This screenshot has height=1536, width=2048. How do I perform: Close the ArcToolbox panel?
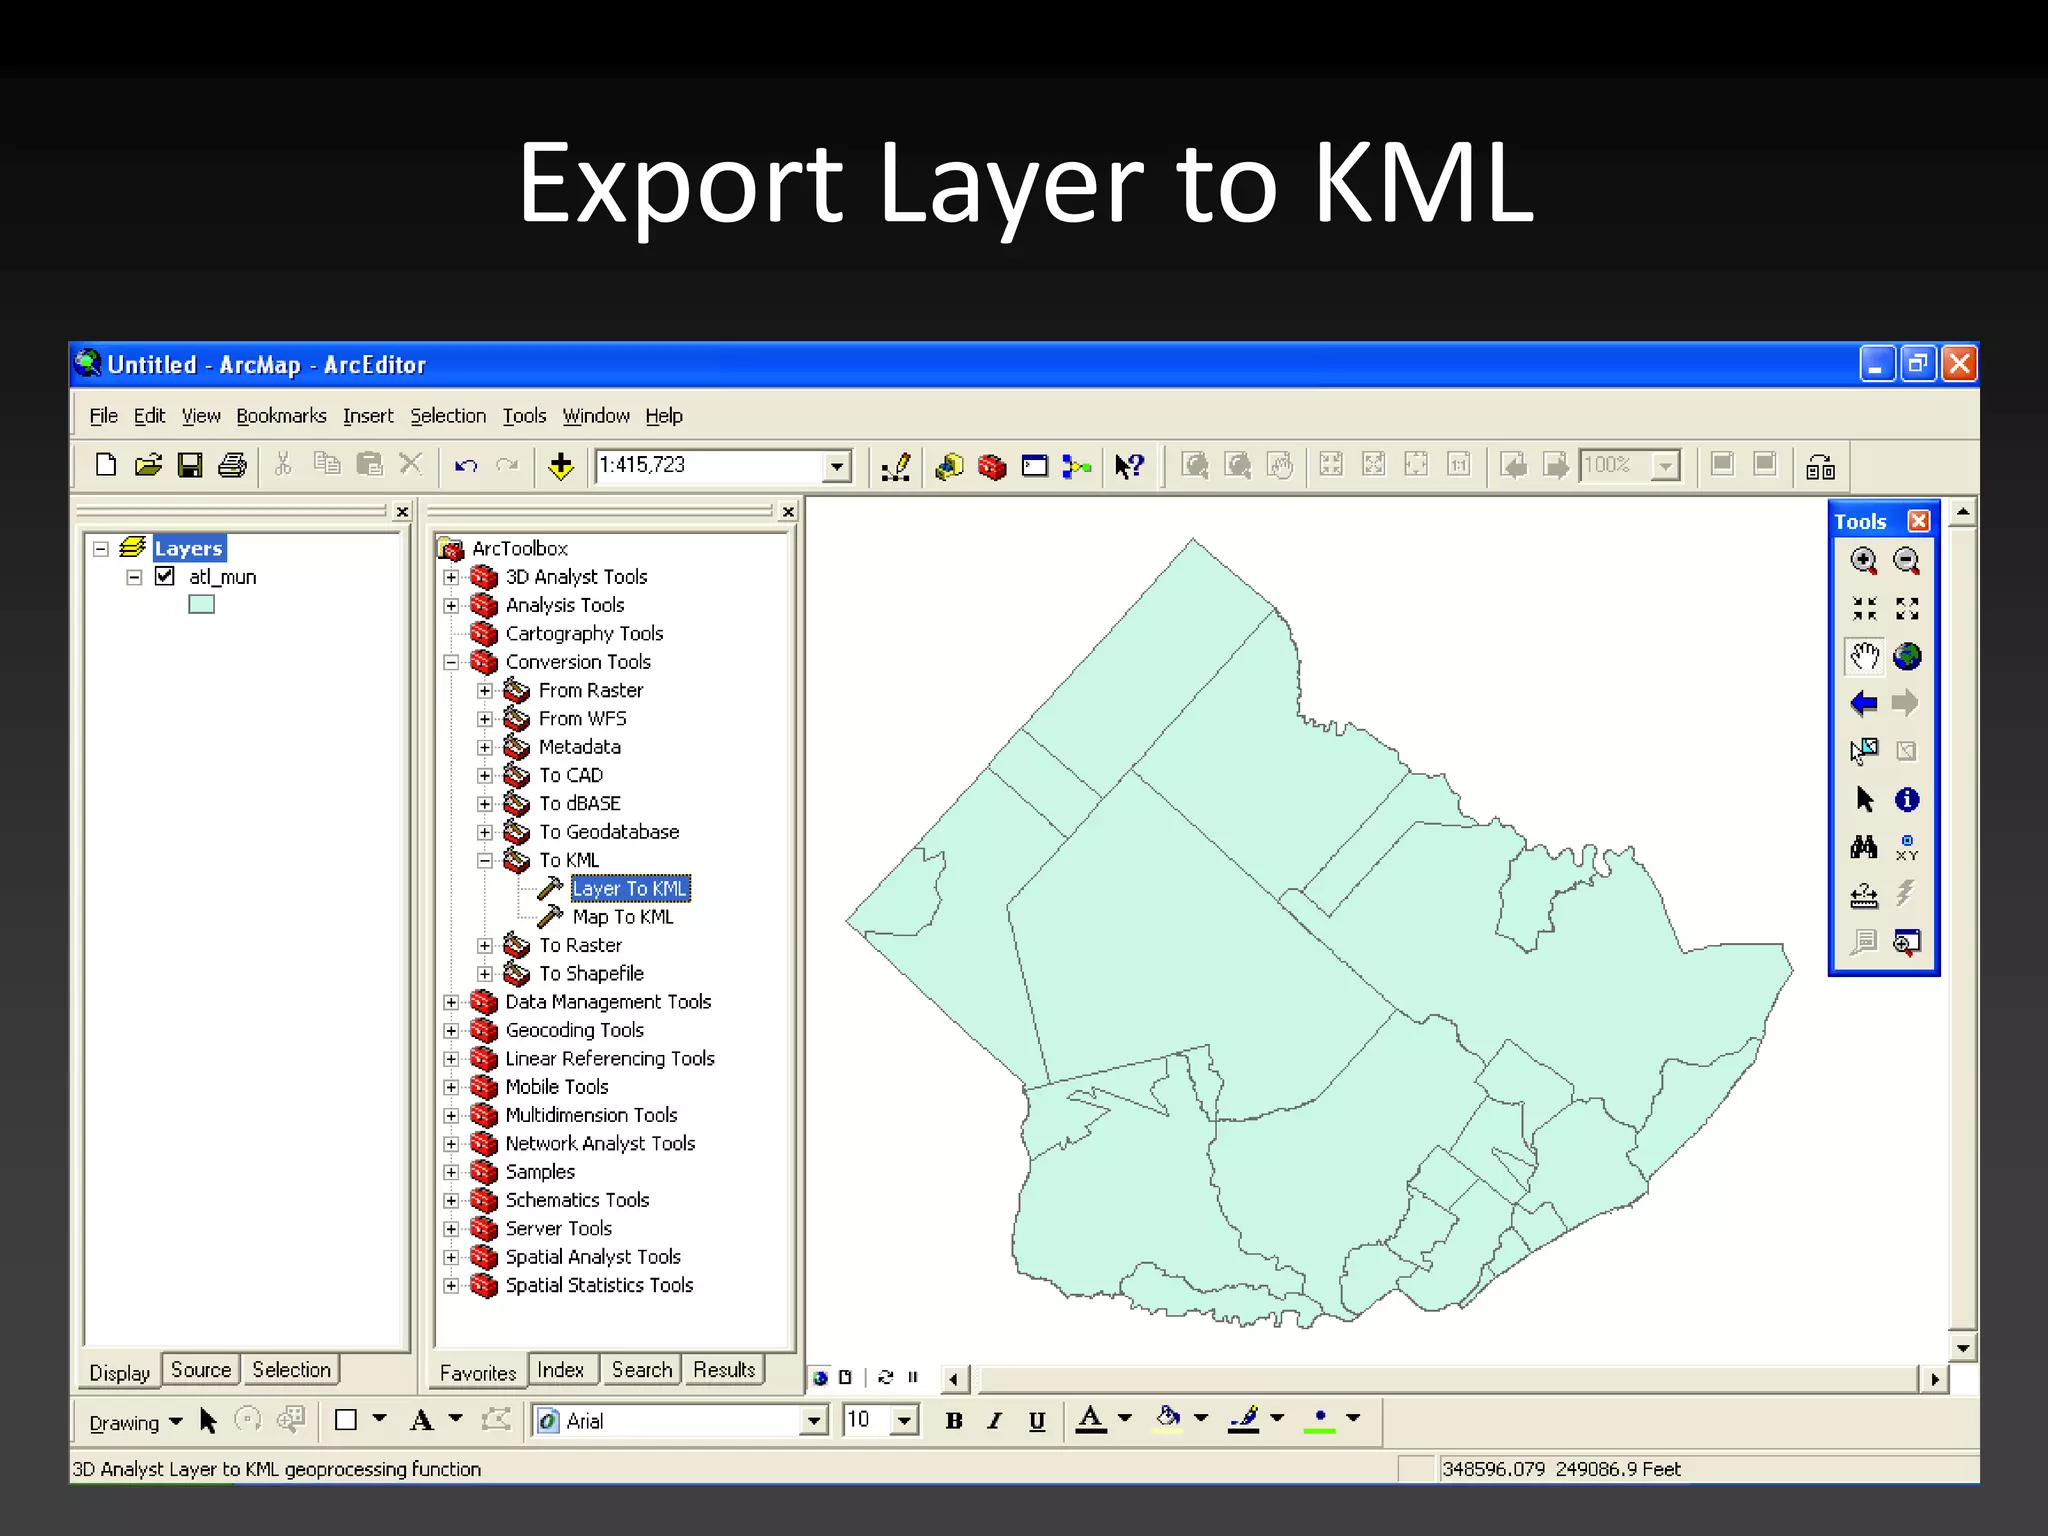coord(788,512)
